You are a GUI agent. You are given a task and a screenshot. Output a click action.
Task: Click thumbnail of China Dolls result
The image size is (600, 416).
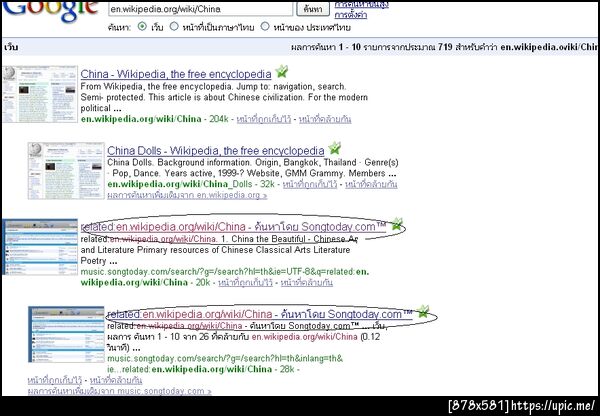(66, 171)
